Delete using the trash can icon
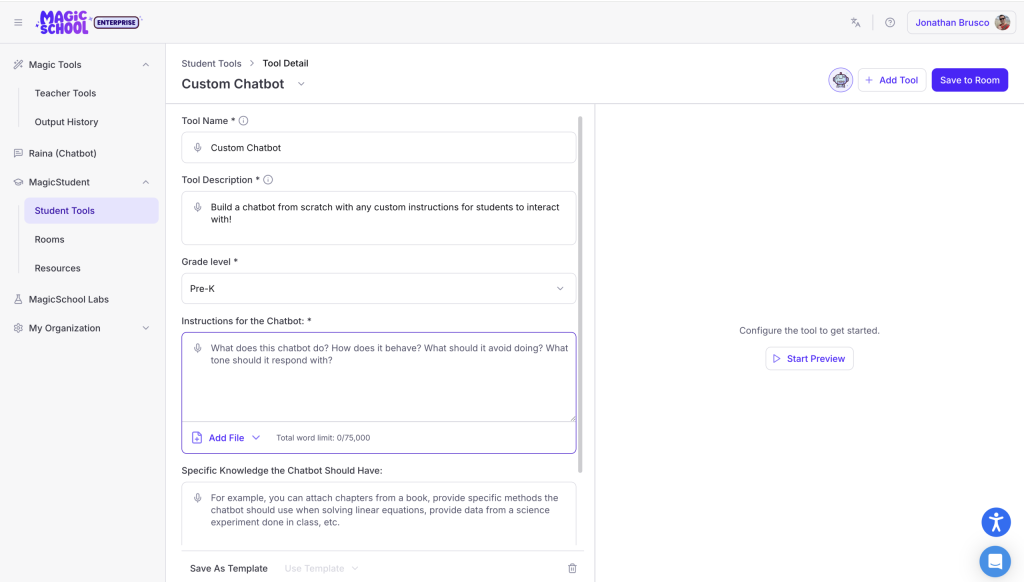 point(572,568)
